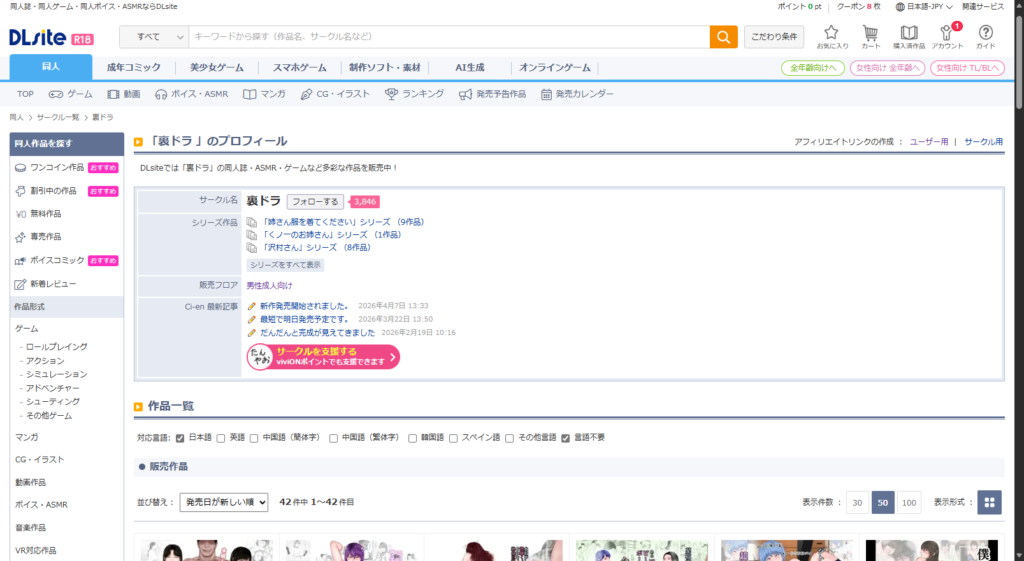Image resolution: width=1024 pixels, height=561 pixels.
Task: Switch to the 美少女ゲーム tab
Action: pyautogui.click(x=216, y=68)
